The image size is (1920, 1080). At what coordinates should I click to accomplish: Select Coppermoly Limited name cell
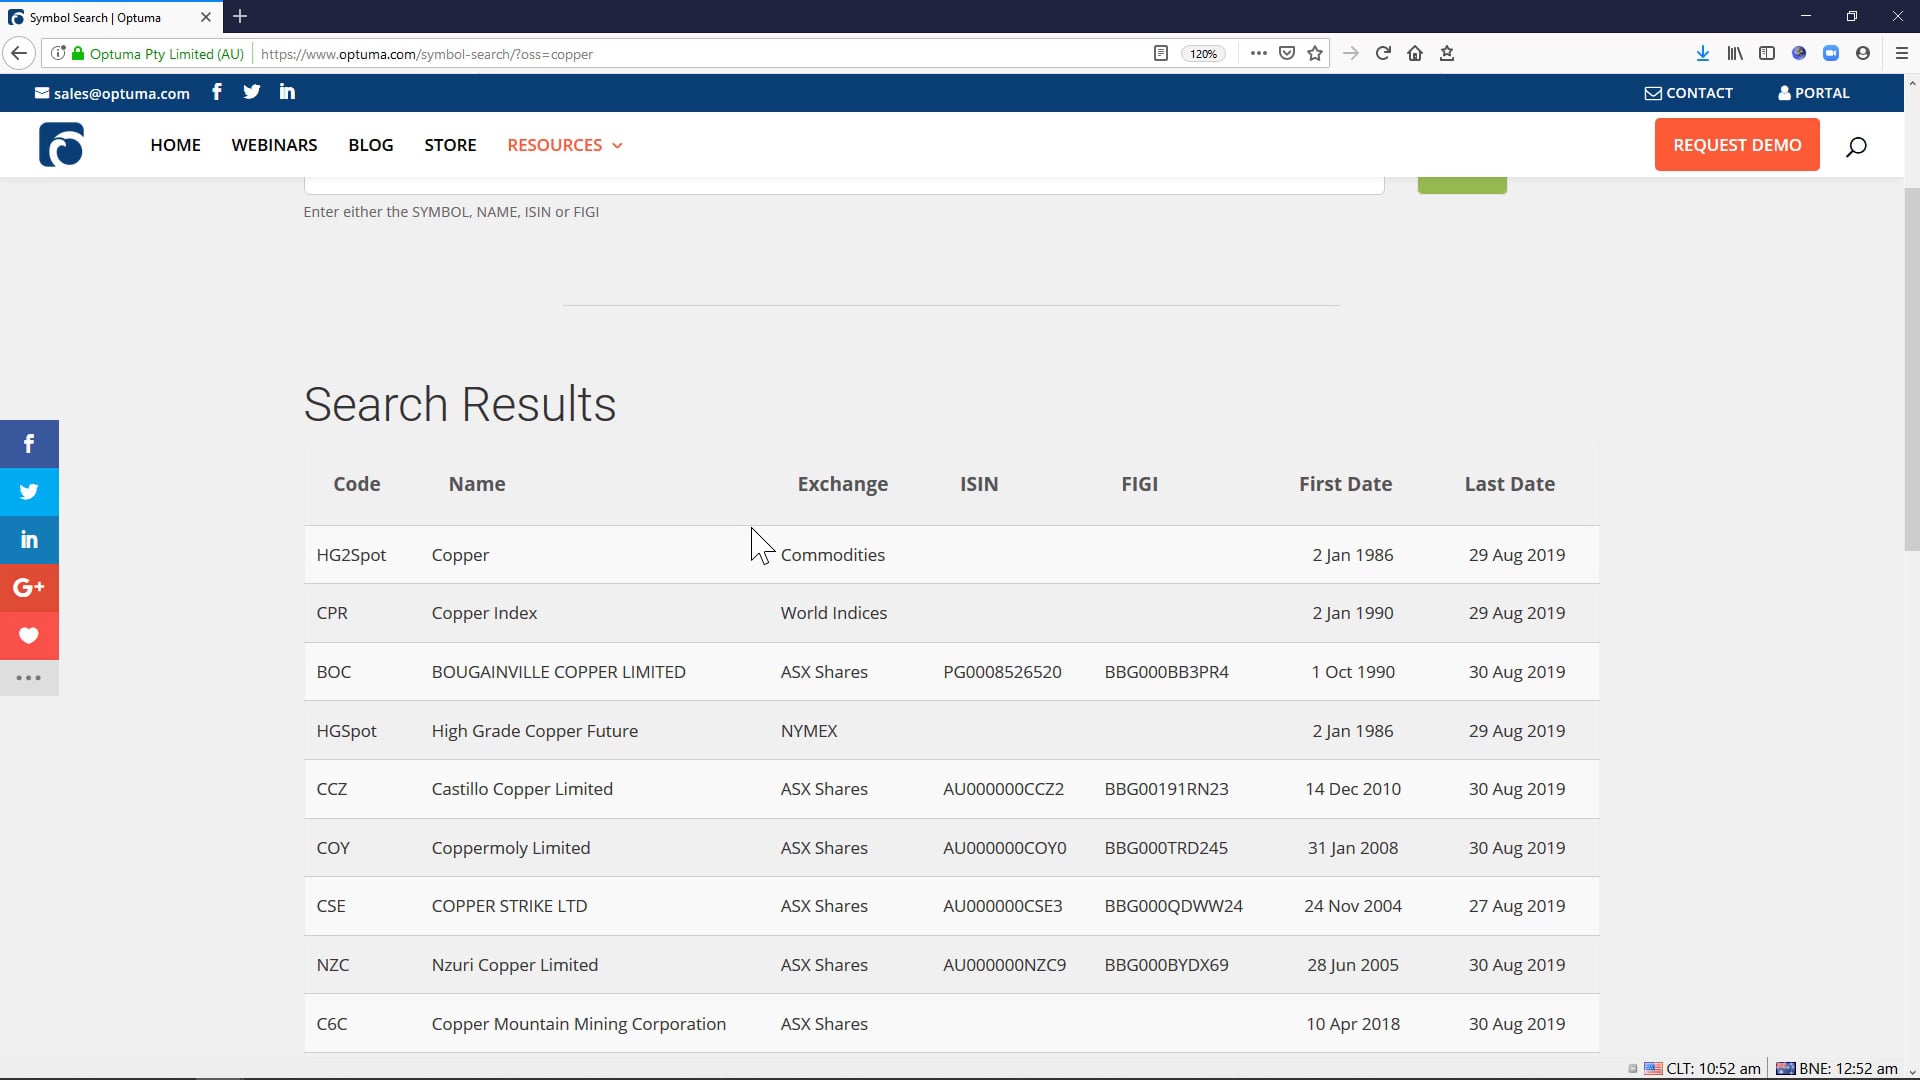pyautogui.click(x=511, y=848)
